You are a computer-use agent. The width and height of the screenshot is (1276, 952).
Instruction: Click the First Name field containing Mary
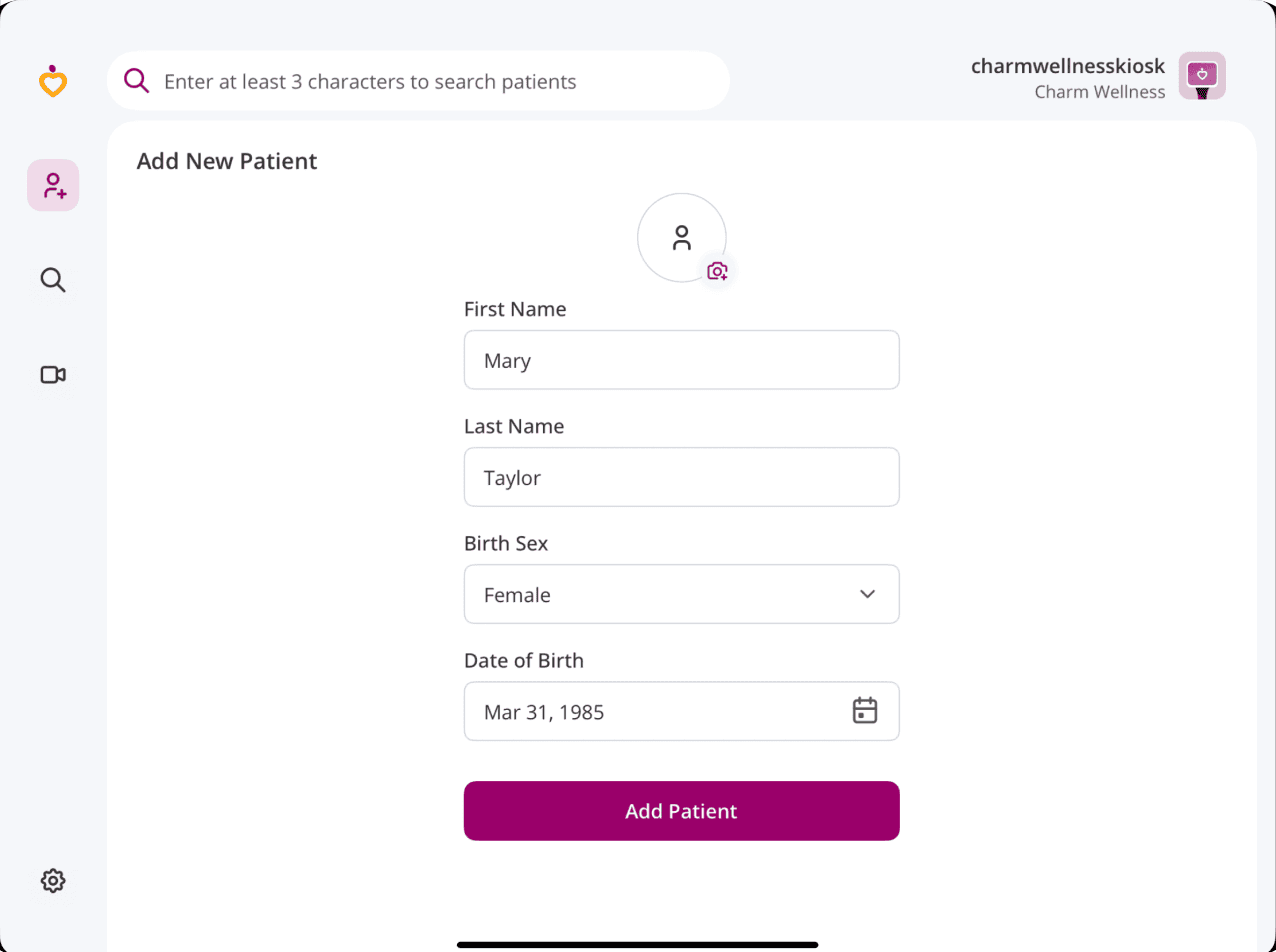coord(681,359)
